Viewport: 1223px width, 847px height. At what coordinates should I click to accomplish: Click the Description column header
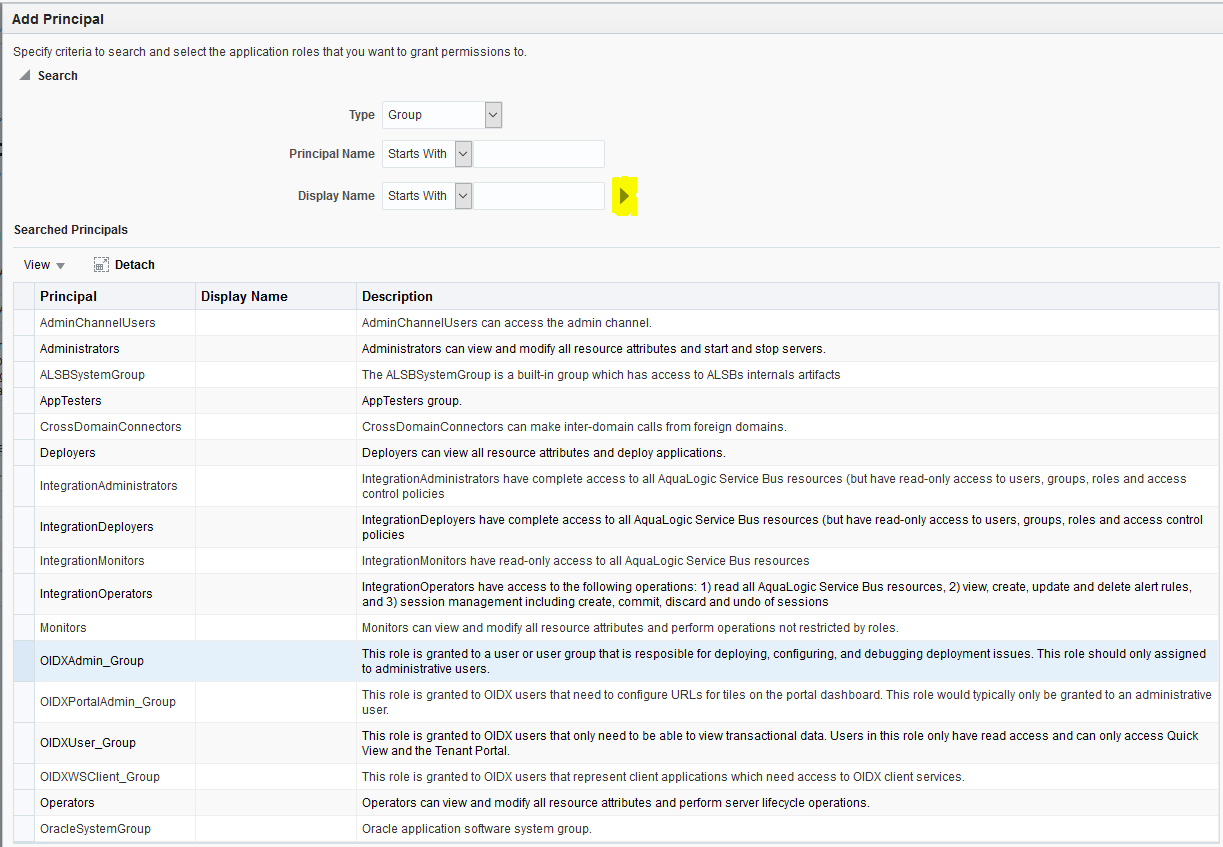[x=397, y=296]
